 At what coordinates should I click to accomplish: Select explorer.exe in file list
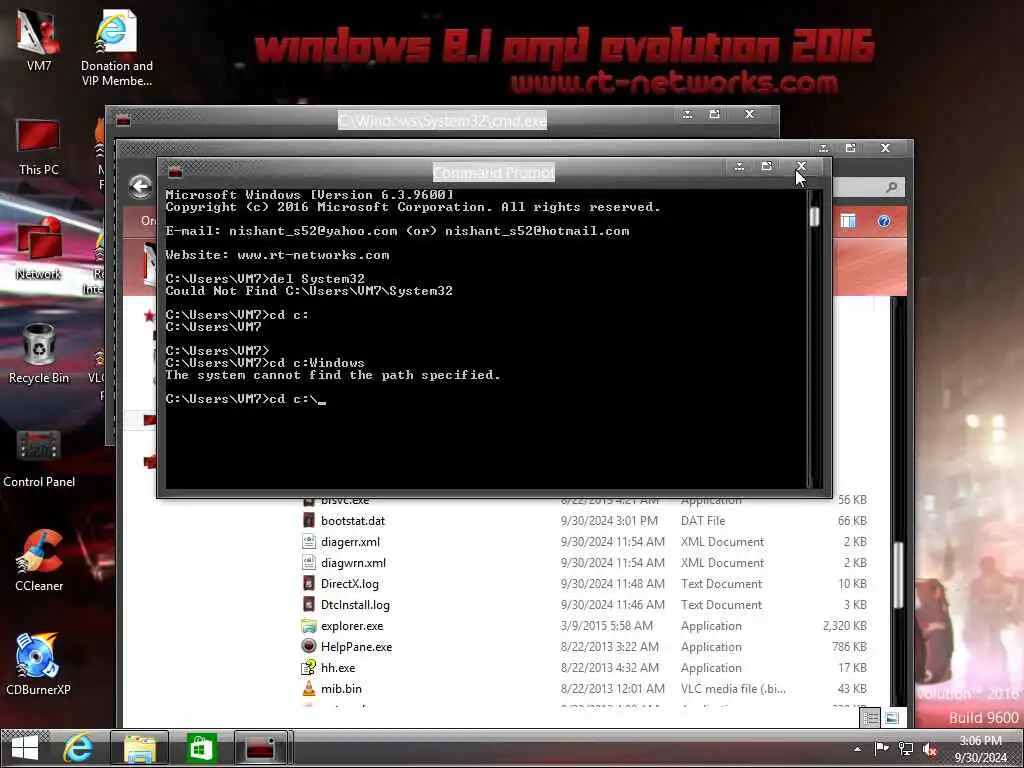tap(352, 626)
